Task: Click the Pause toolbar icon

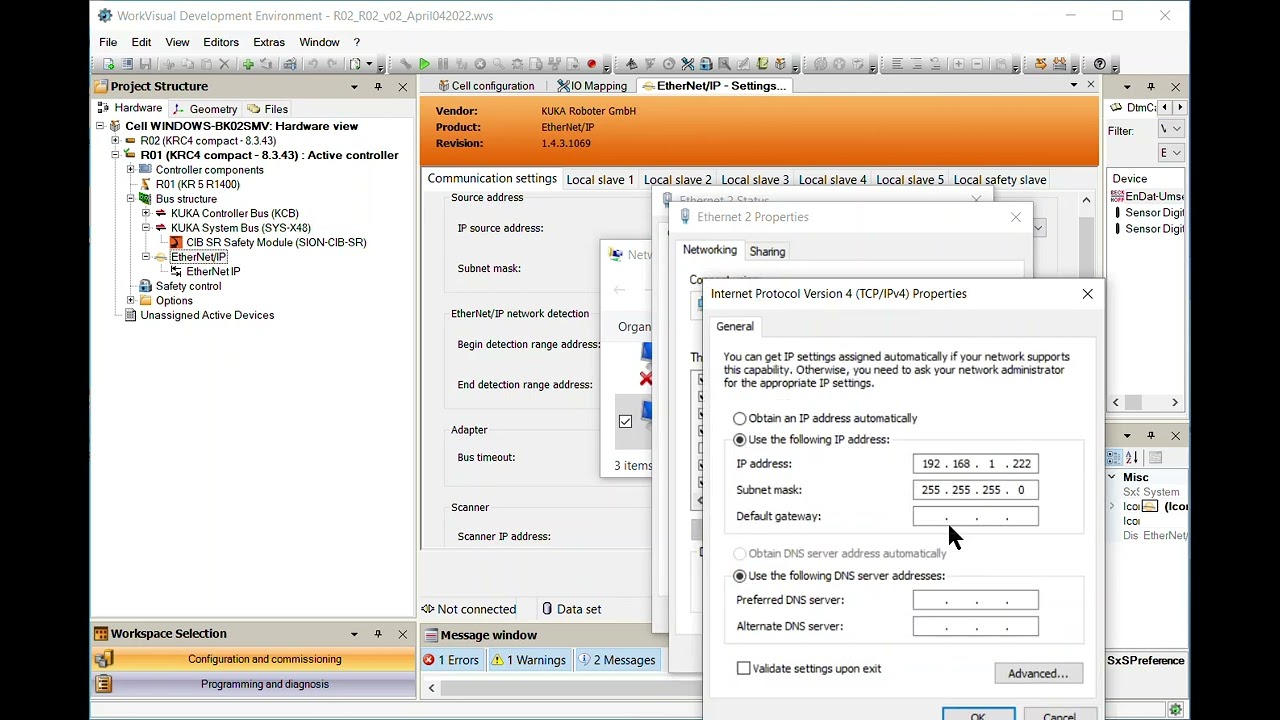Action: (x=443, y=64)
